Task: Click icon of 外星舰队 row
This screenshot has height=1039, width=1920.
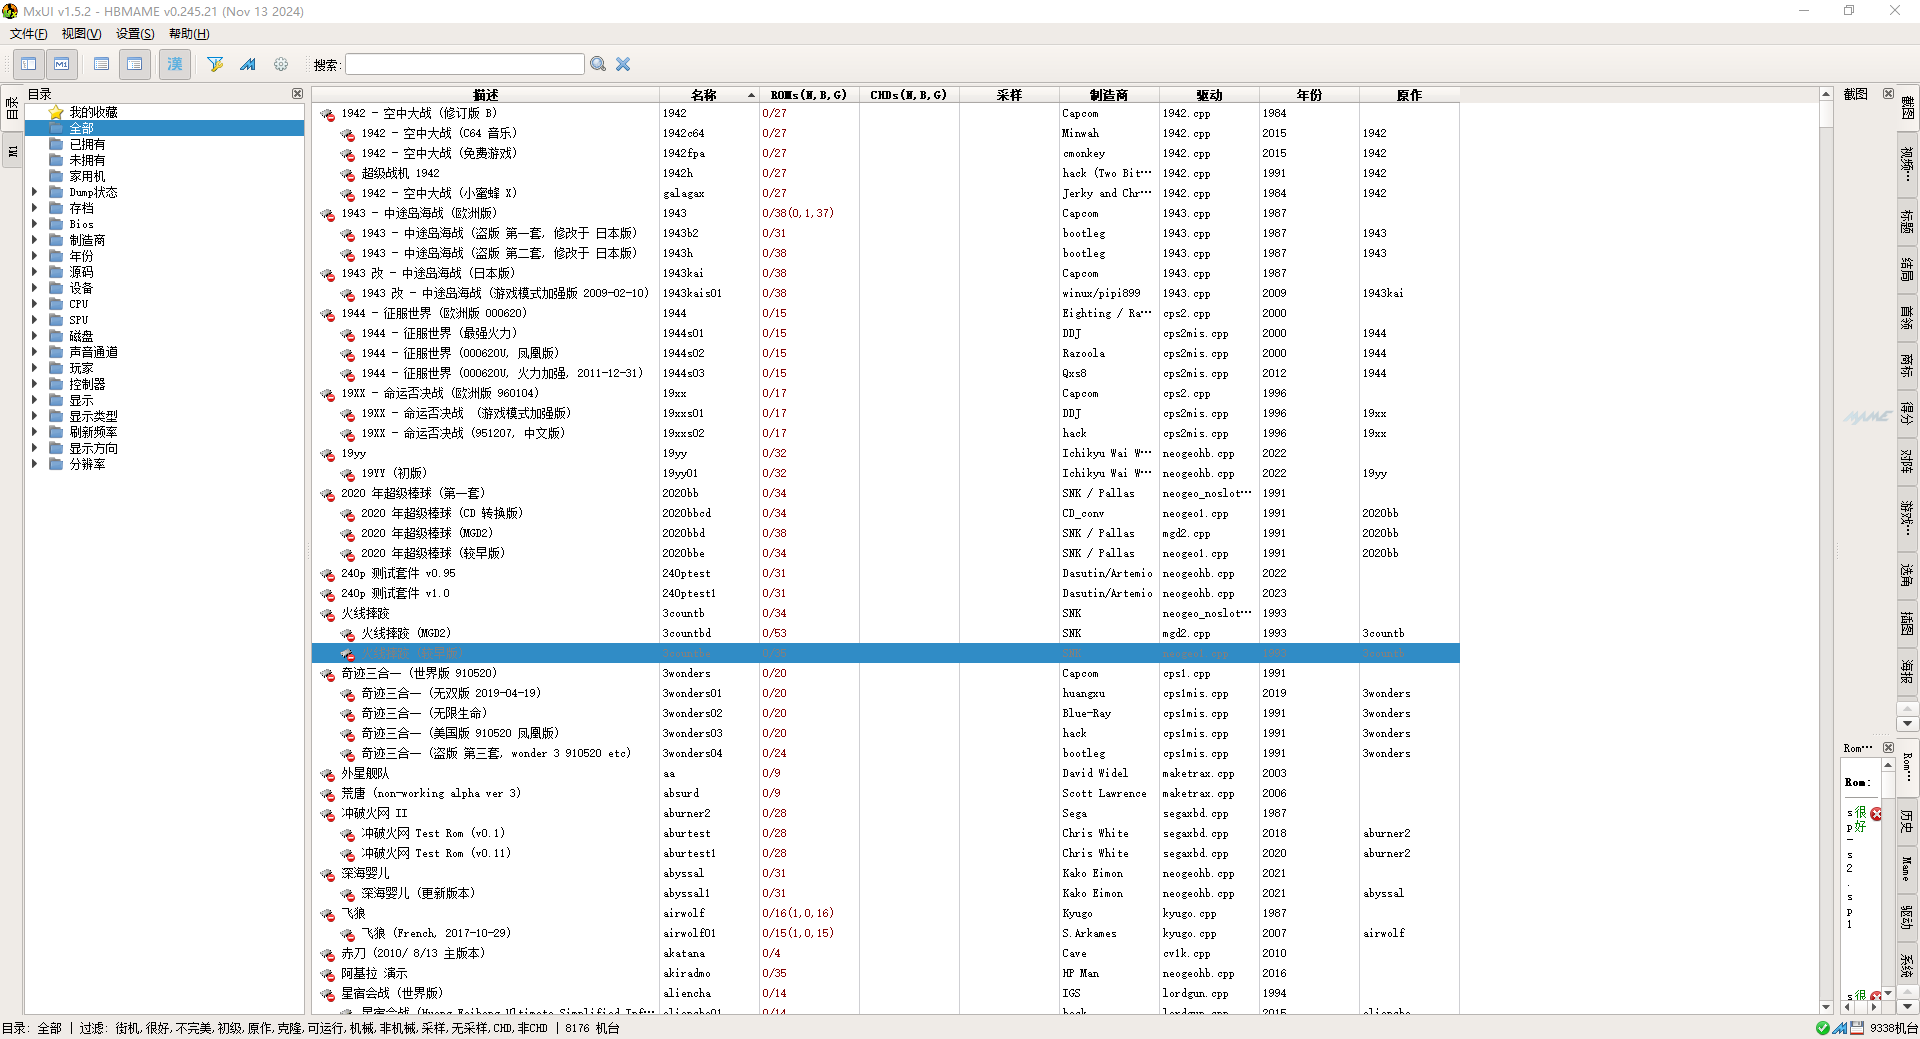Action: pos(328,774)
